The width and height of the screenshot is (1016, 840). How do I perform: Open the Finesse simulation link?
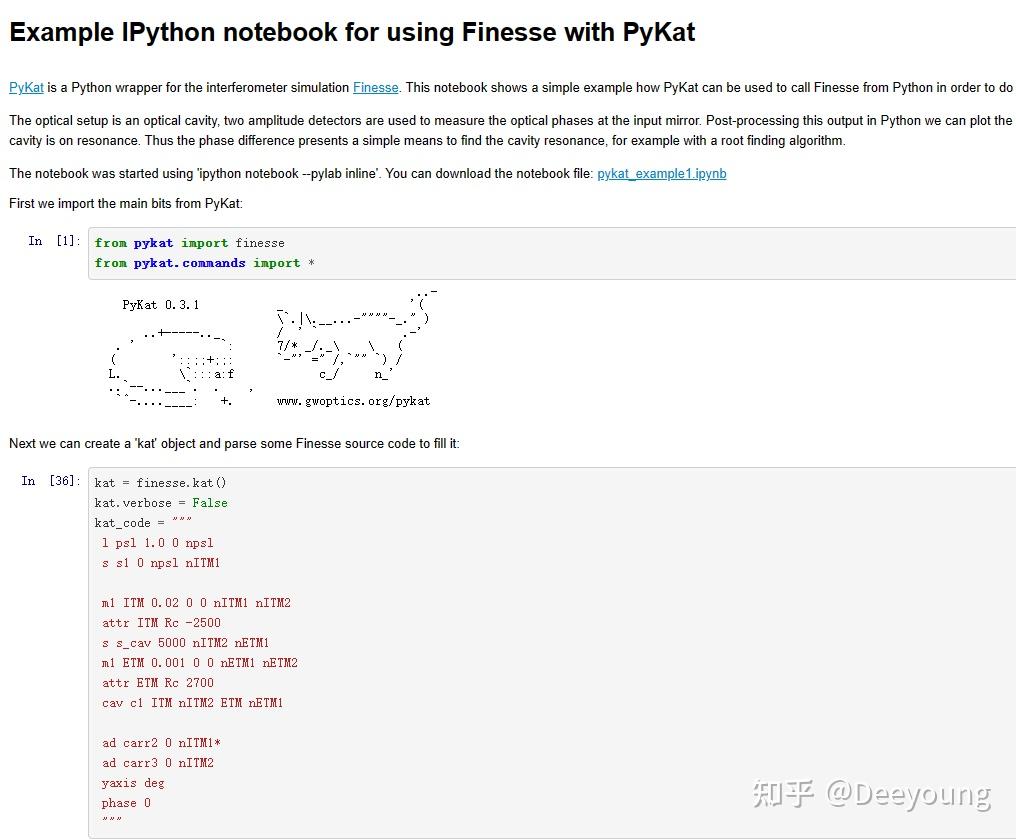coord(375,88)
